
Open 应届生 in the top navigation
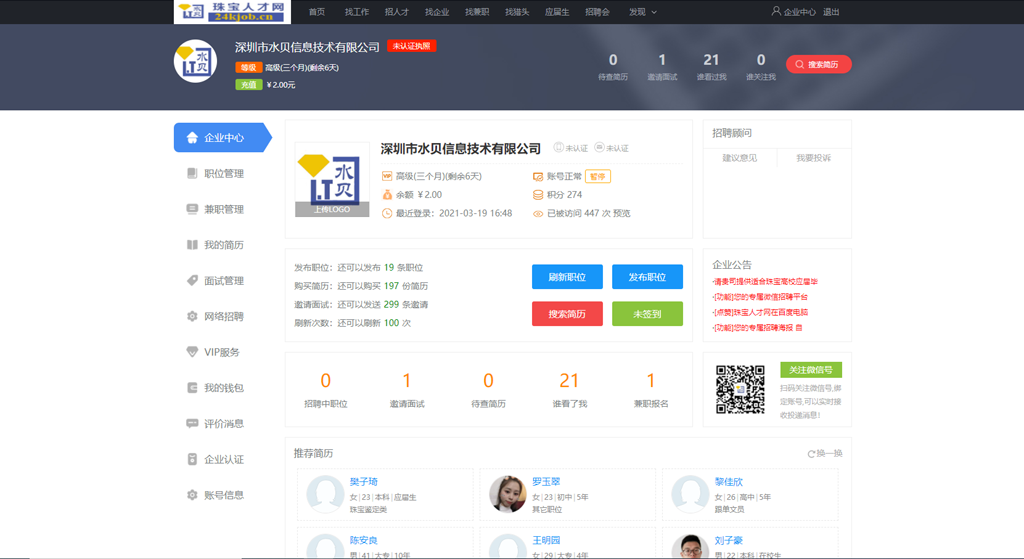pyautogui.click(x=557, y=12)
